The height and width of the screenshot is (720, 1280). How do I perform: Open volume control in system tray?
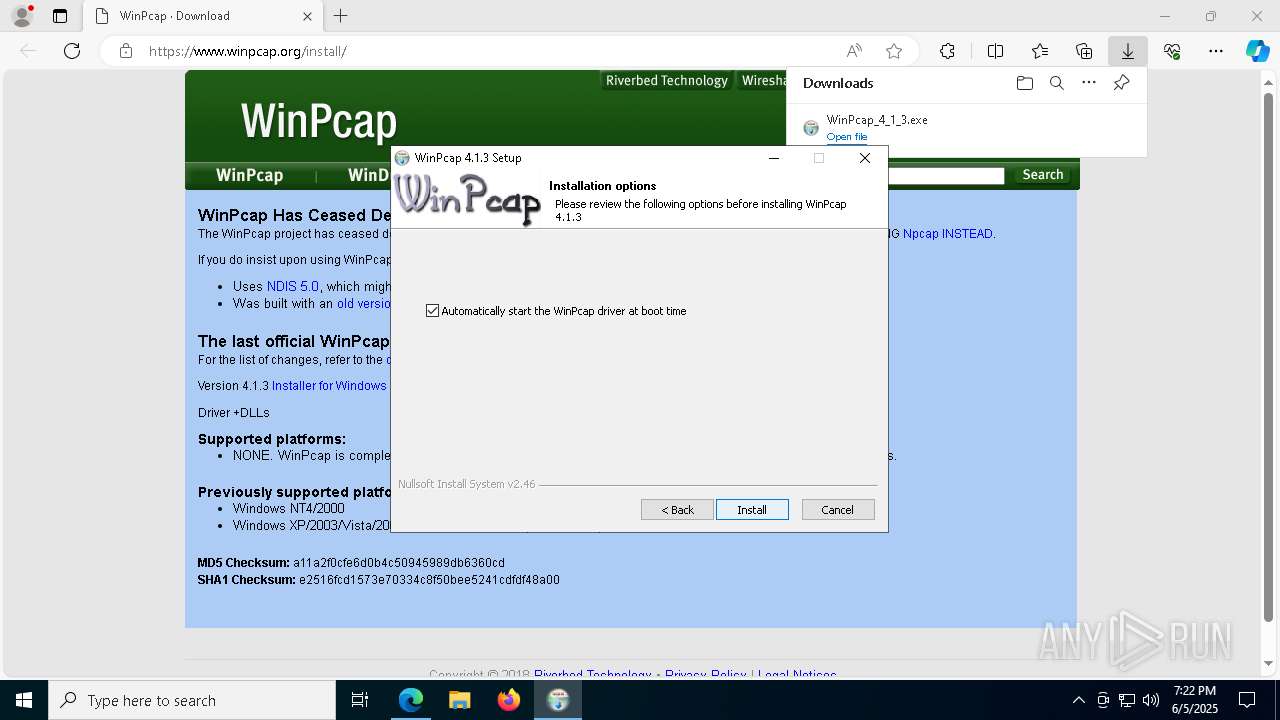[1151, 701]
